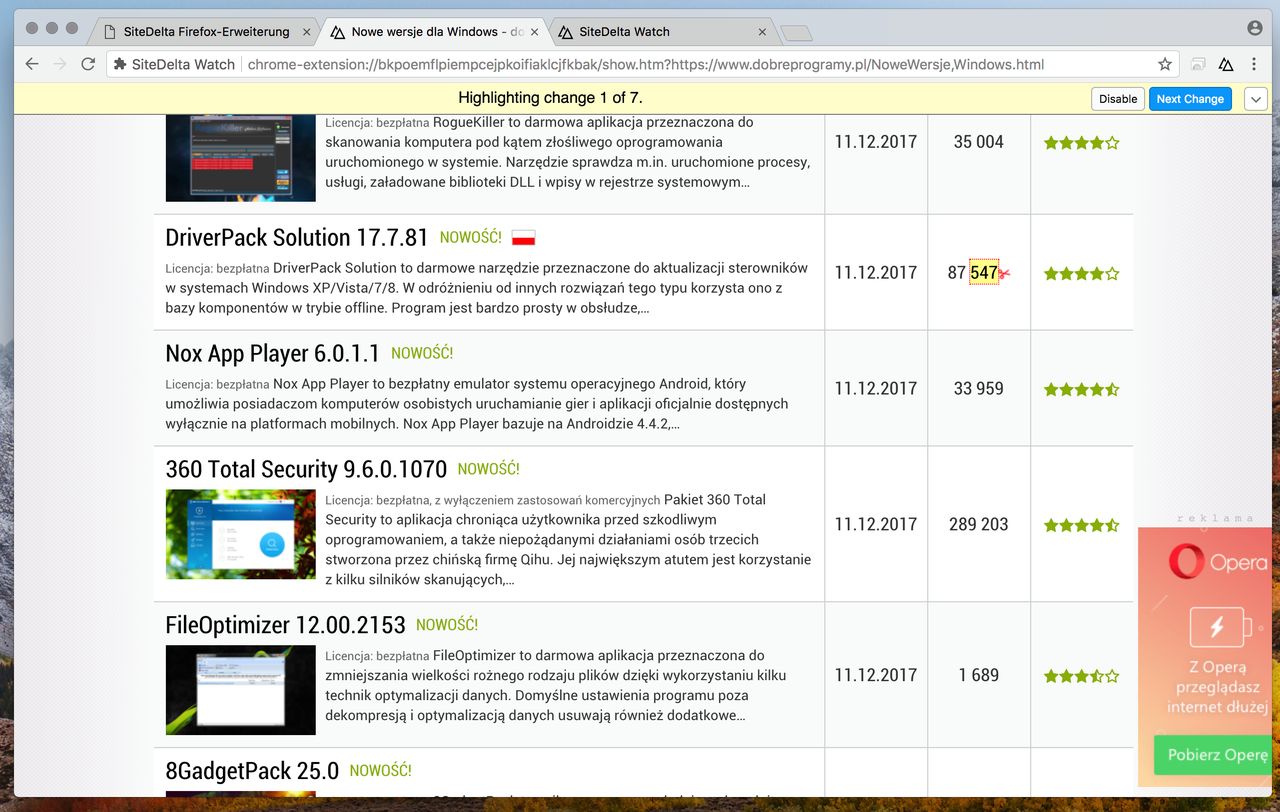Click the Opera ad text 'Z Operą przeglądasz internet dłużej'

(x=1217, y=687)
